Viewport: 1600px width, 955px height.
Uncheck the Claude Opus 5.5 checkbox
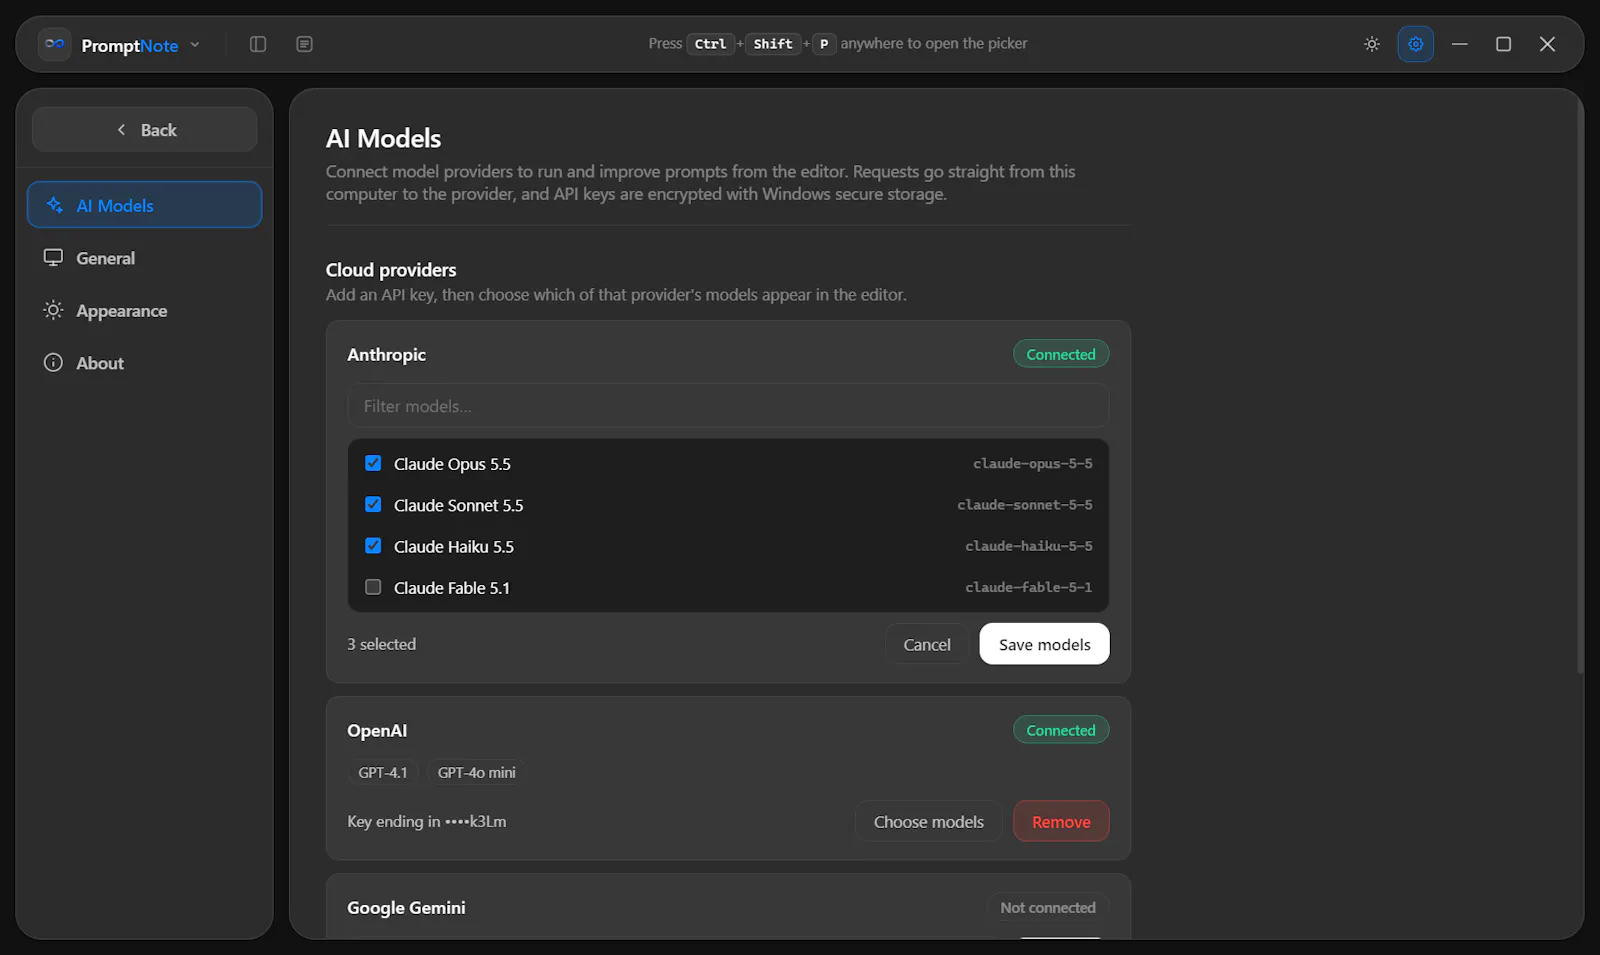[x=373, y=463]
